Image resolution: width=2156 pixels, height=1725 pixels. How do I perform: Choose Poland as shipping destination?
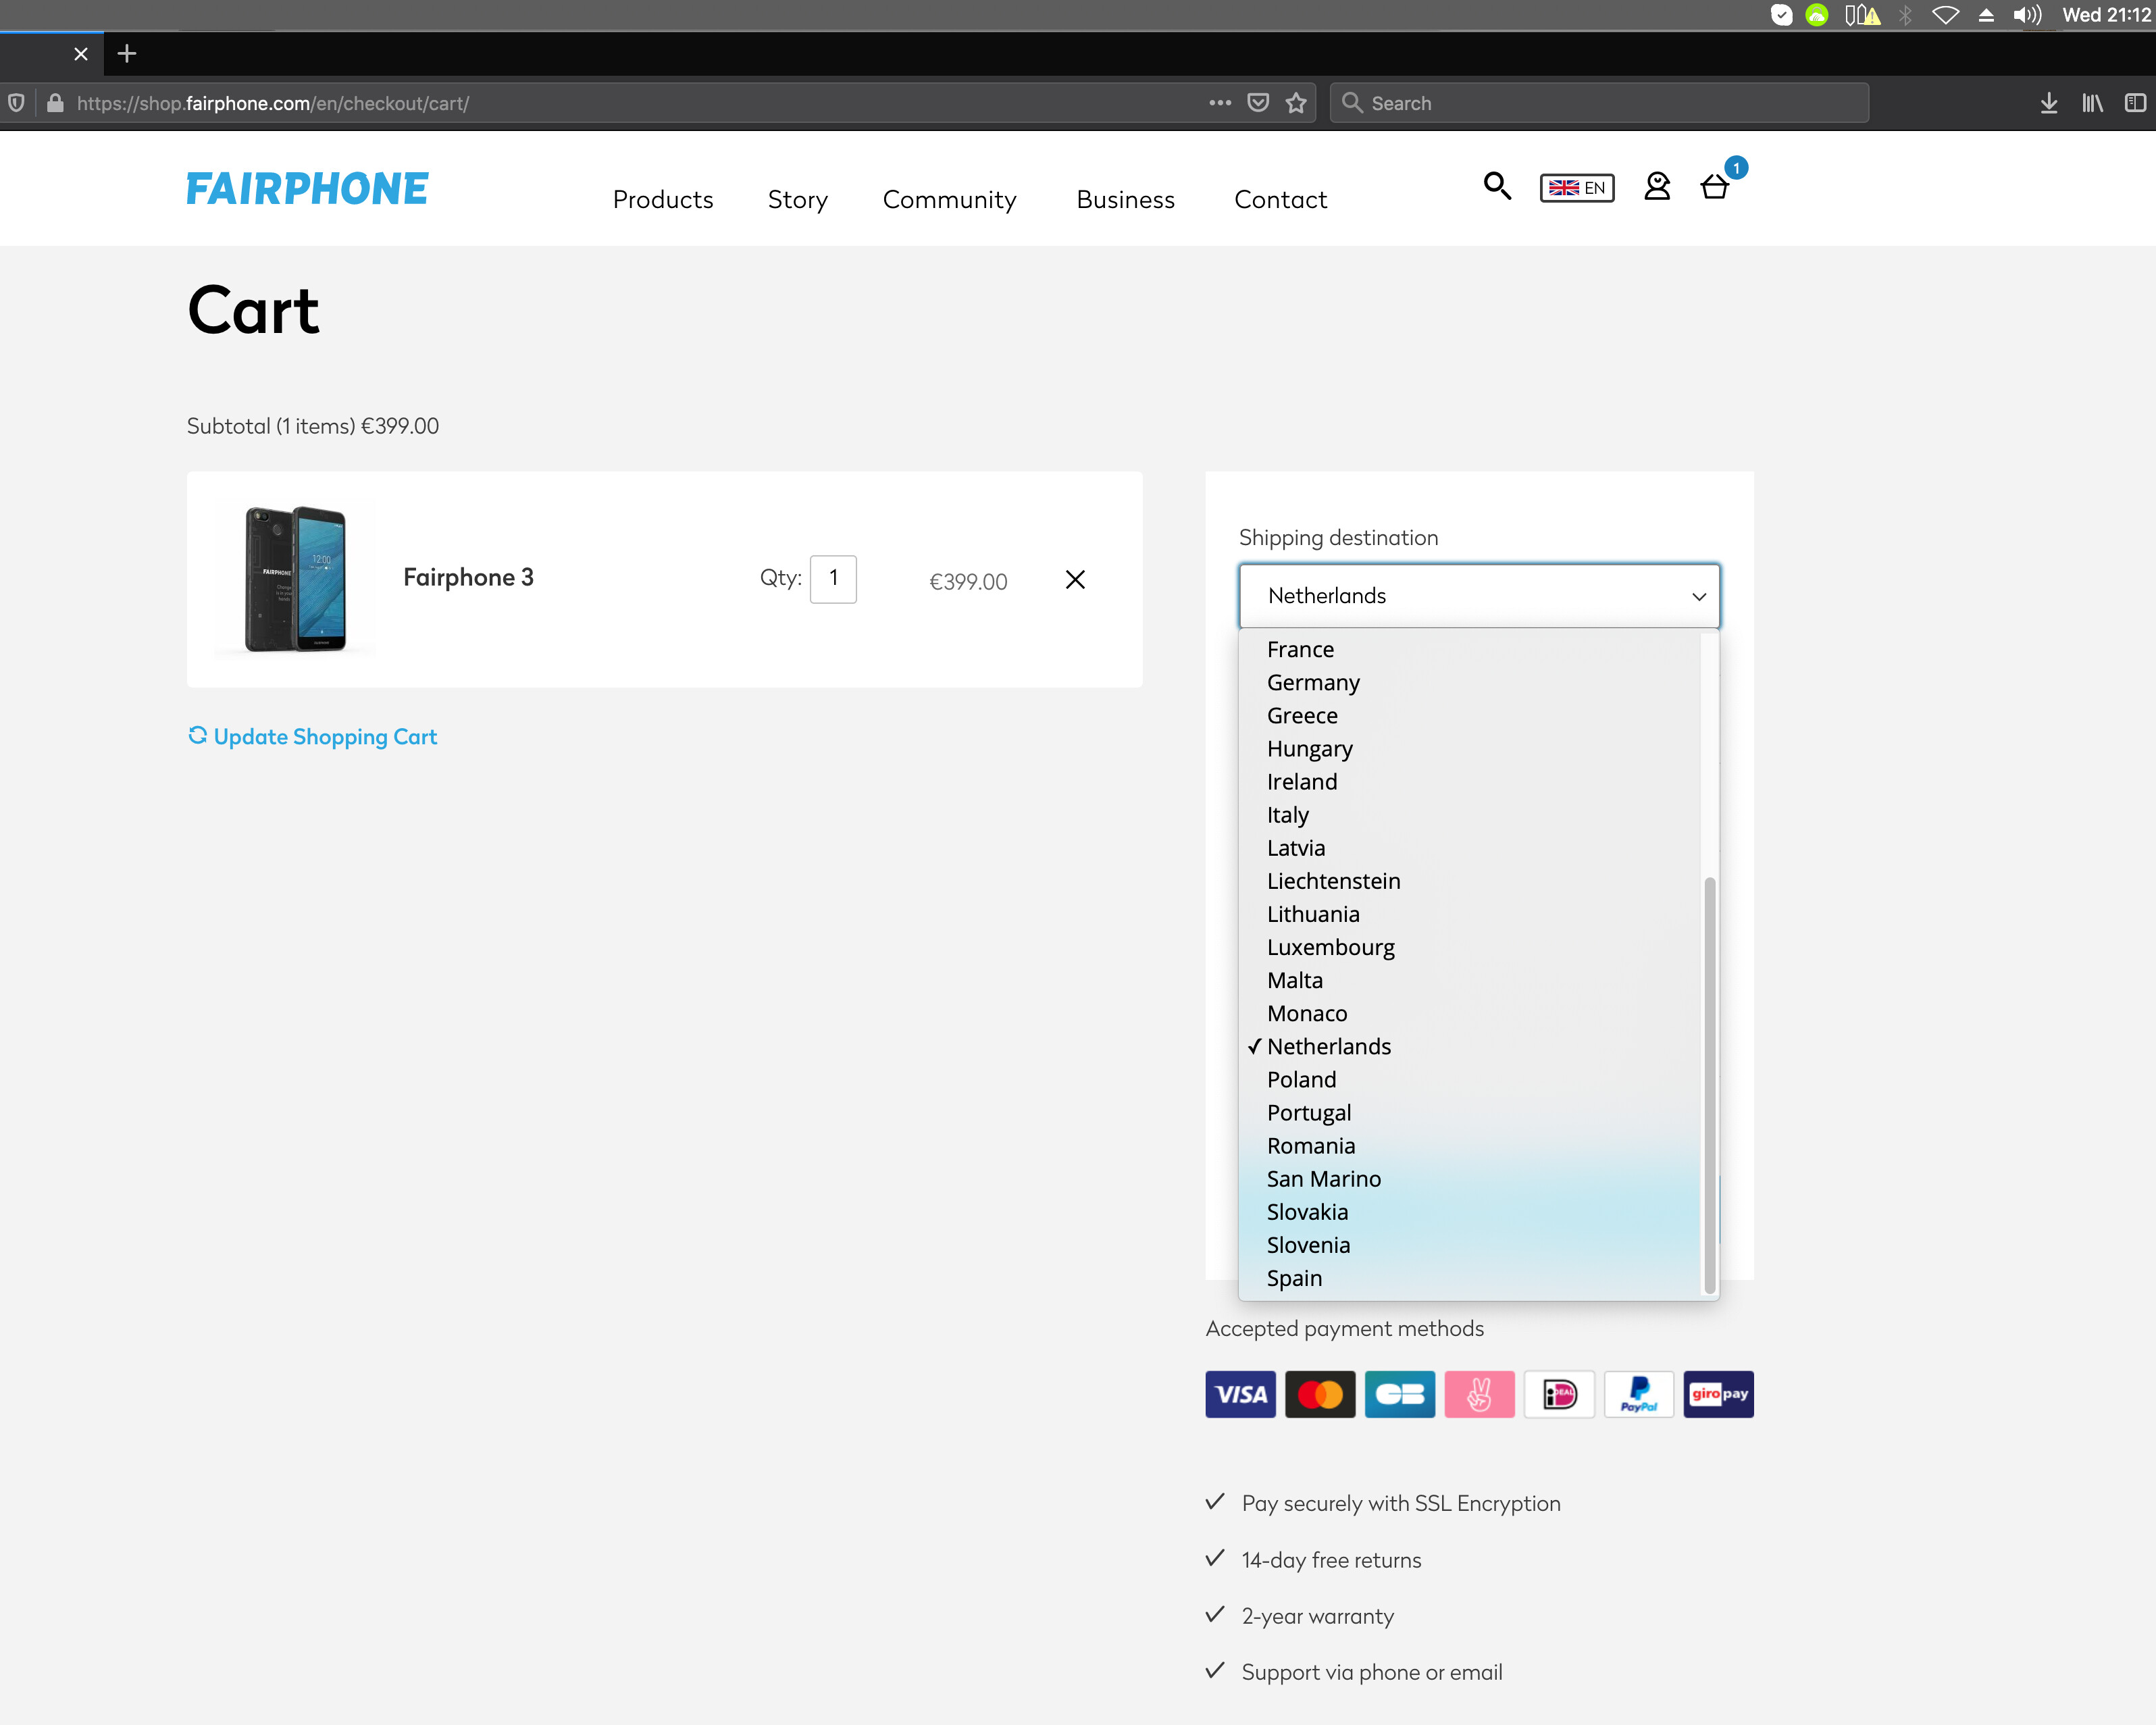tap(1468, 1080)
